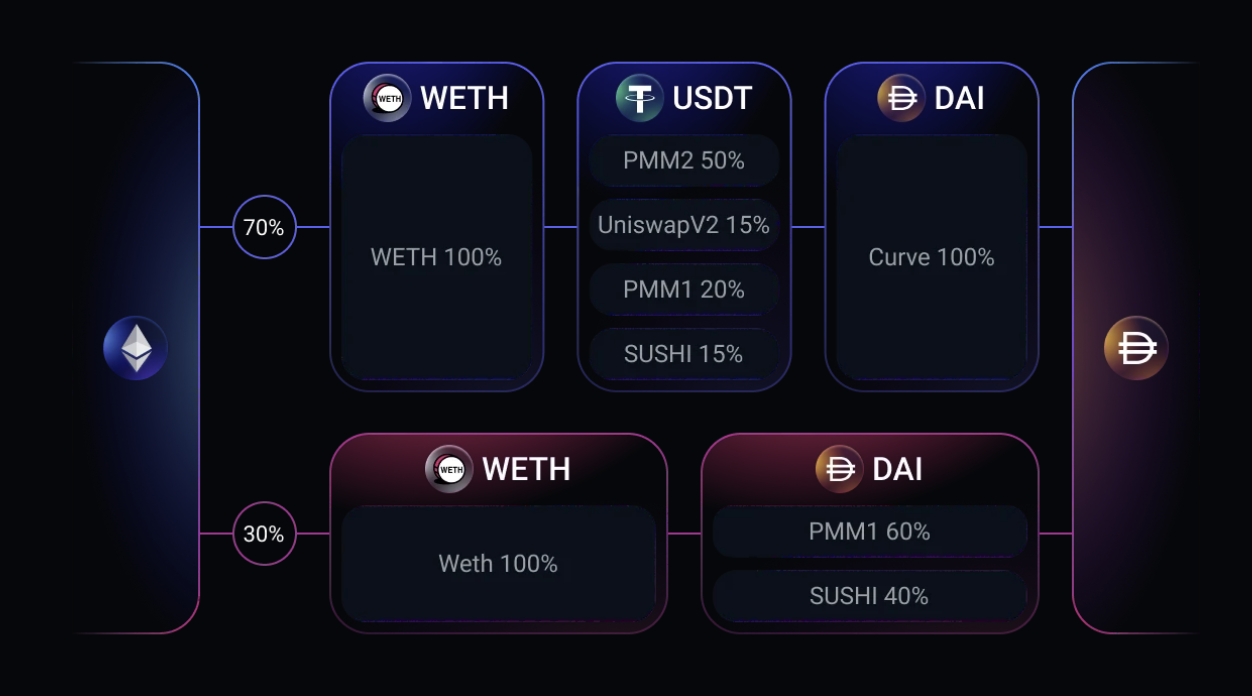Click the PMM1 60% pool entry
The image size is (1252, 696).
[x=870, y=531]
